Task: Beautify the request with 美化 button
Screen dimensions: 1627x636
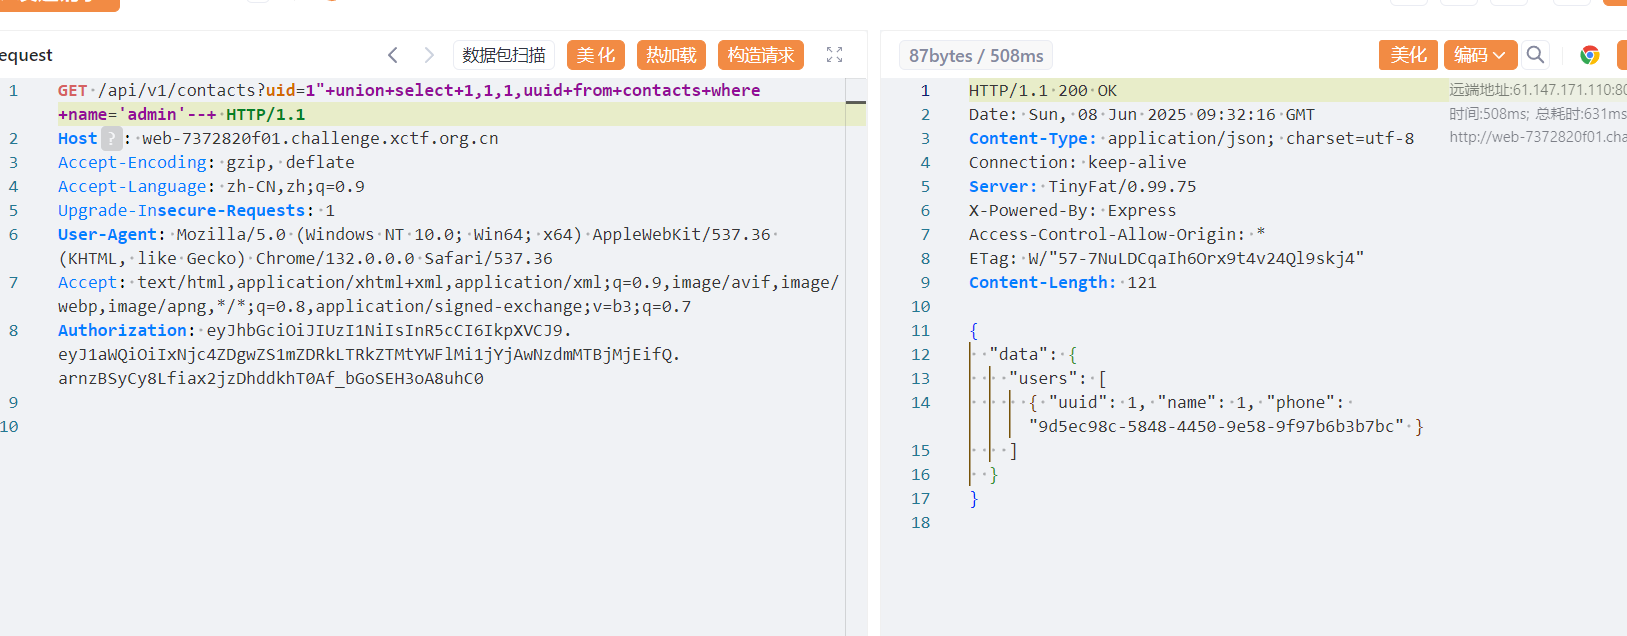Action: [x=596, y=55]
